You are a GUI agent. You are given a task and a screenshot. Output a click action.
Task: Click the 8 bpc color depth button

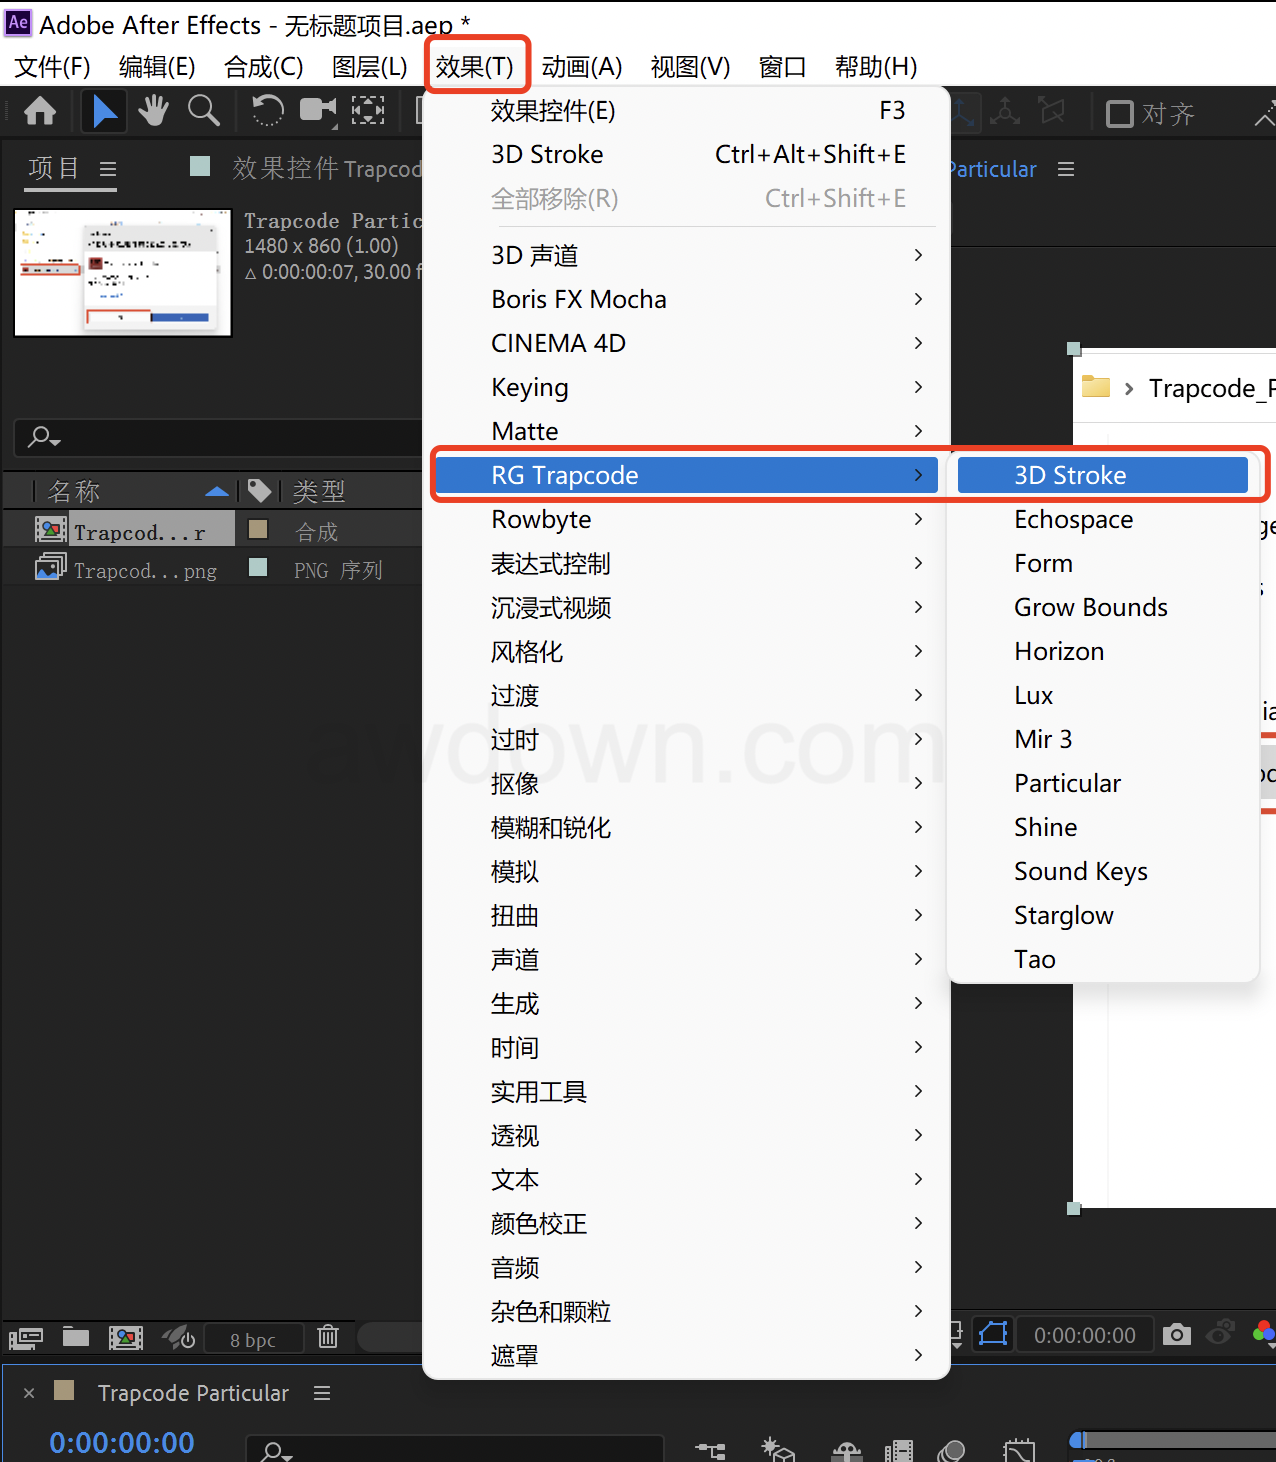click(252, 1340)
